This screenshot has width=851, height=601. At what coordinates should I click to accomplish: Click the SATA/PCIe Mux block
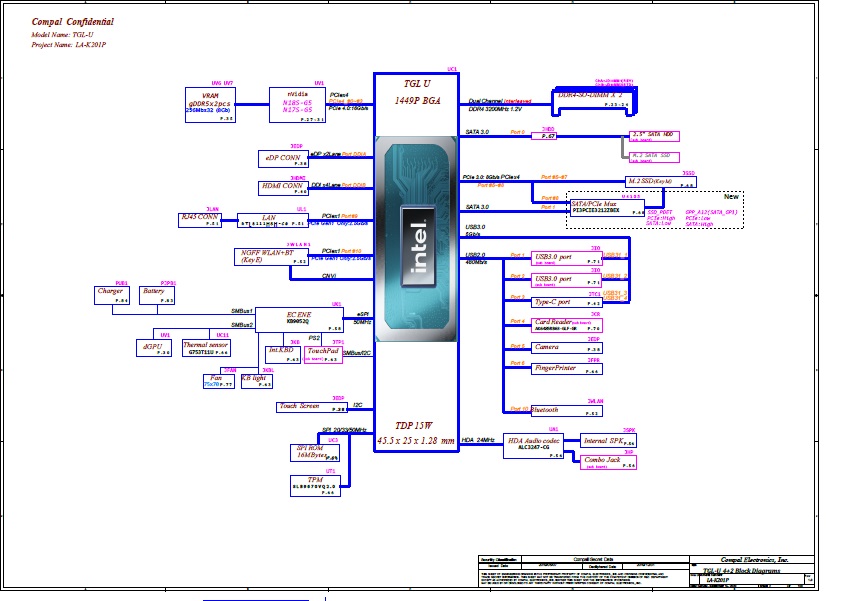coord(607,208)
